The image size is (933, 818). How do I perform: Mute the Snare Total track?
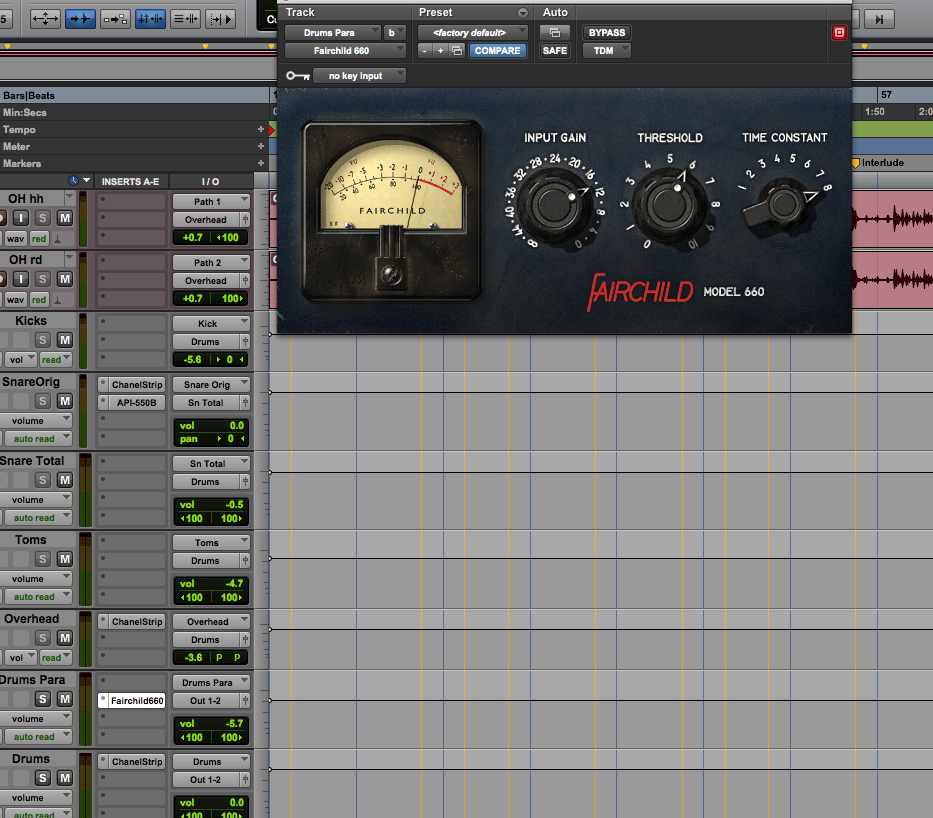pos(64,480)
